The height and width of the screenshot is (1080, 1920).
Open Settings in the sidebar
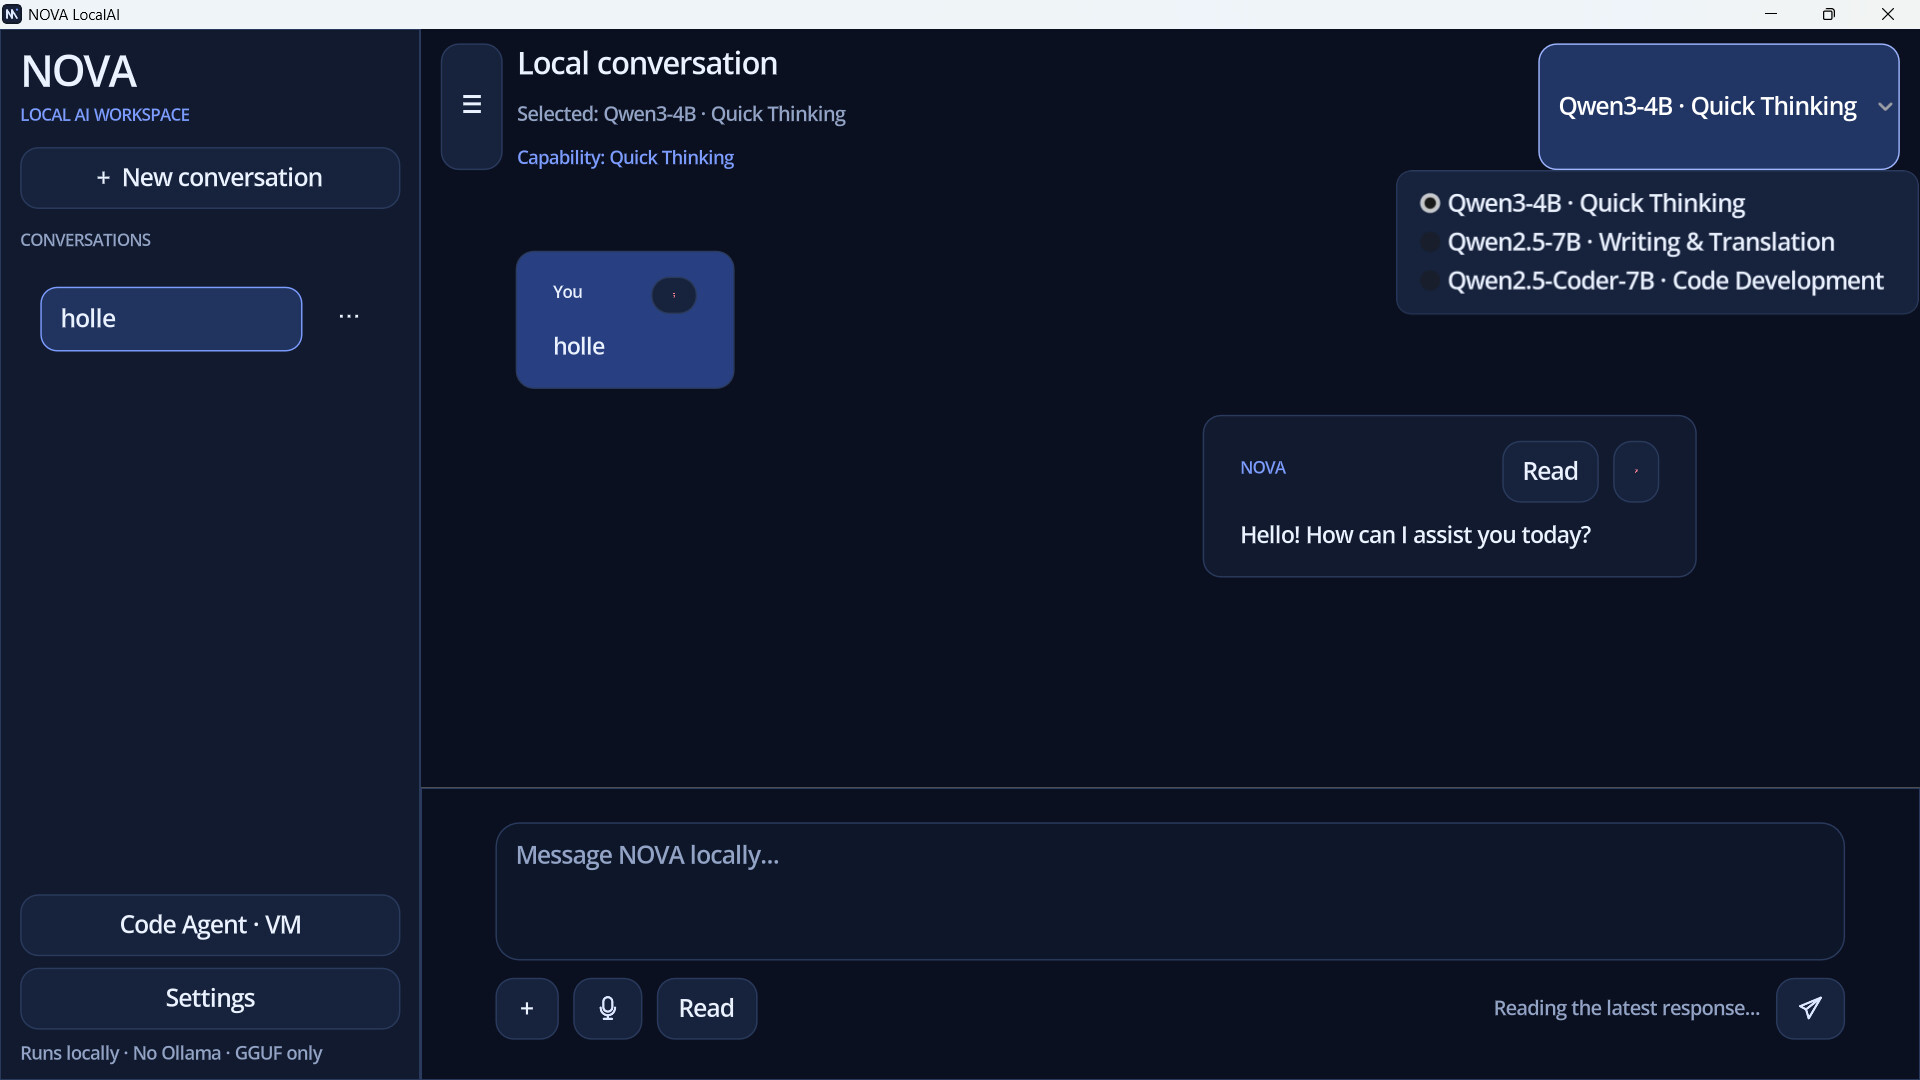point(210,998)
